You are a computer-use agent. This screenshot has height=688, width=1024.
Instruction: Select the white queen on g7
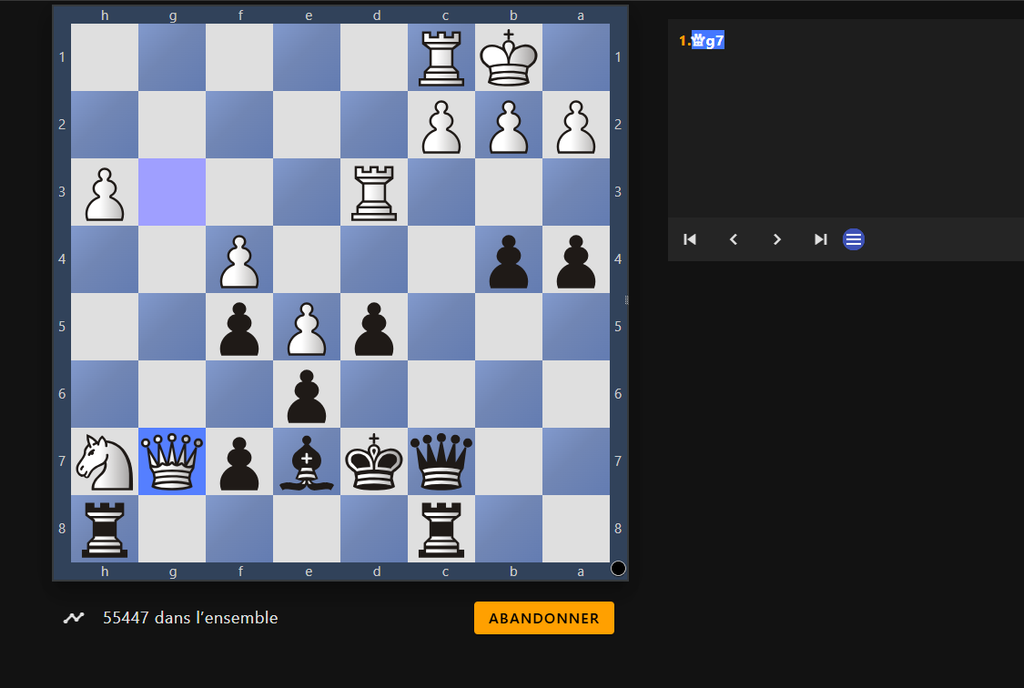172,462
